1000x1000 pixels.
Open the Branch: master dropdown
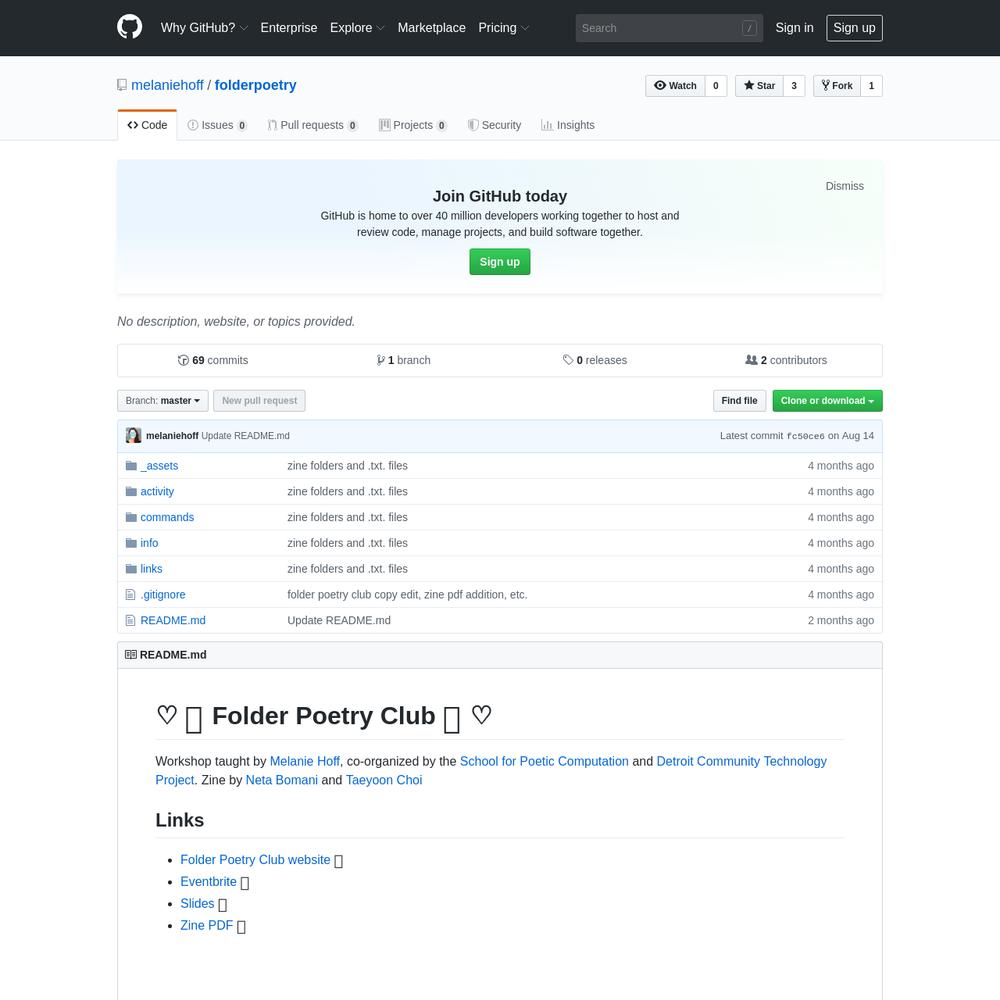point(163,401)
